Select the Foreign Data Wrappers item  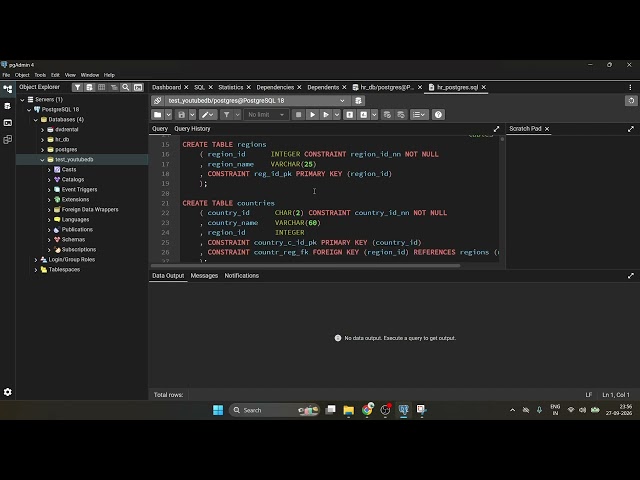(x=90, y=209)
